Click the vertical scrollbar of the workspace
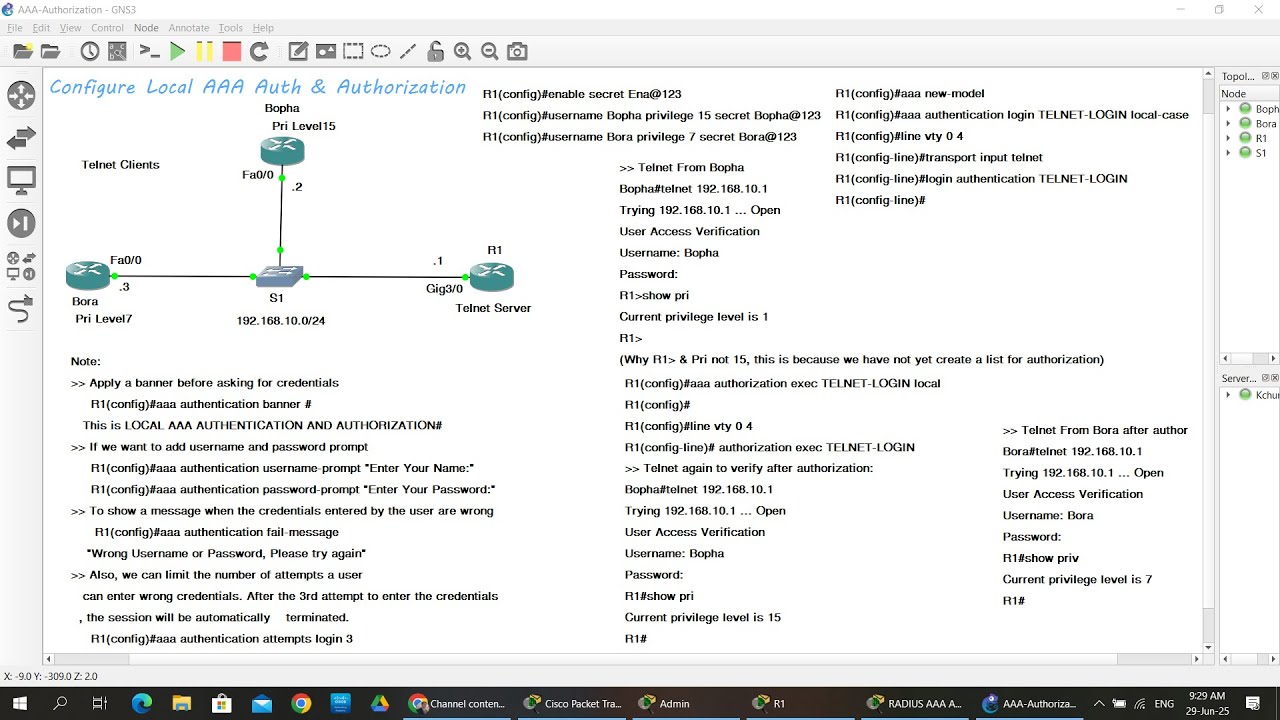Viewport: 1280px width, 720px height. pos(1208,361)
